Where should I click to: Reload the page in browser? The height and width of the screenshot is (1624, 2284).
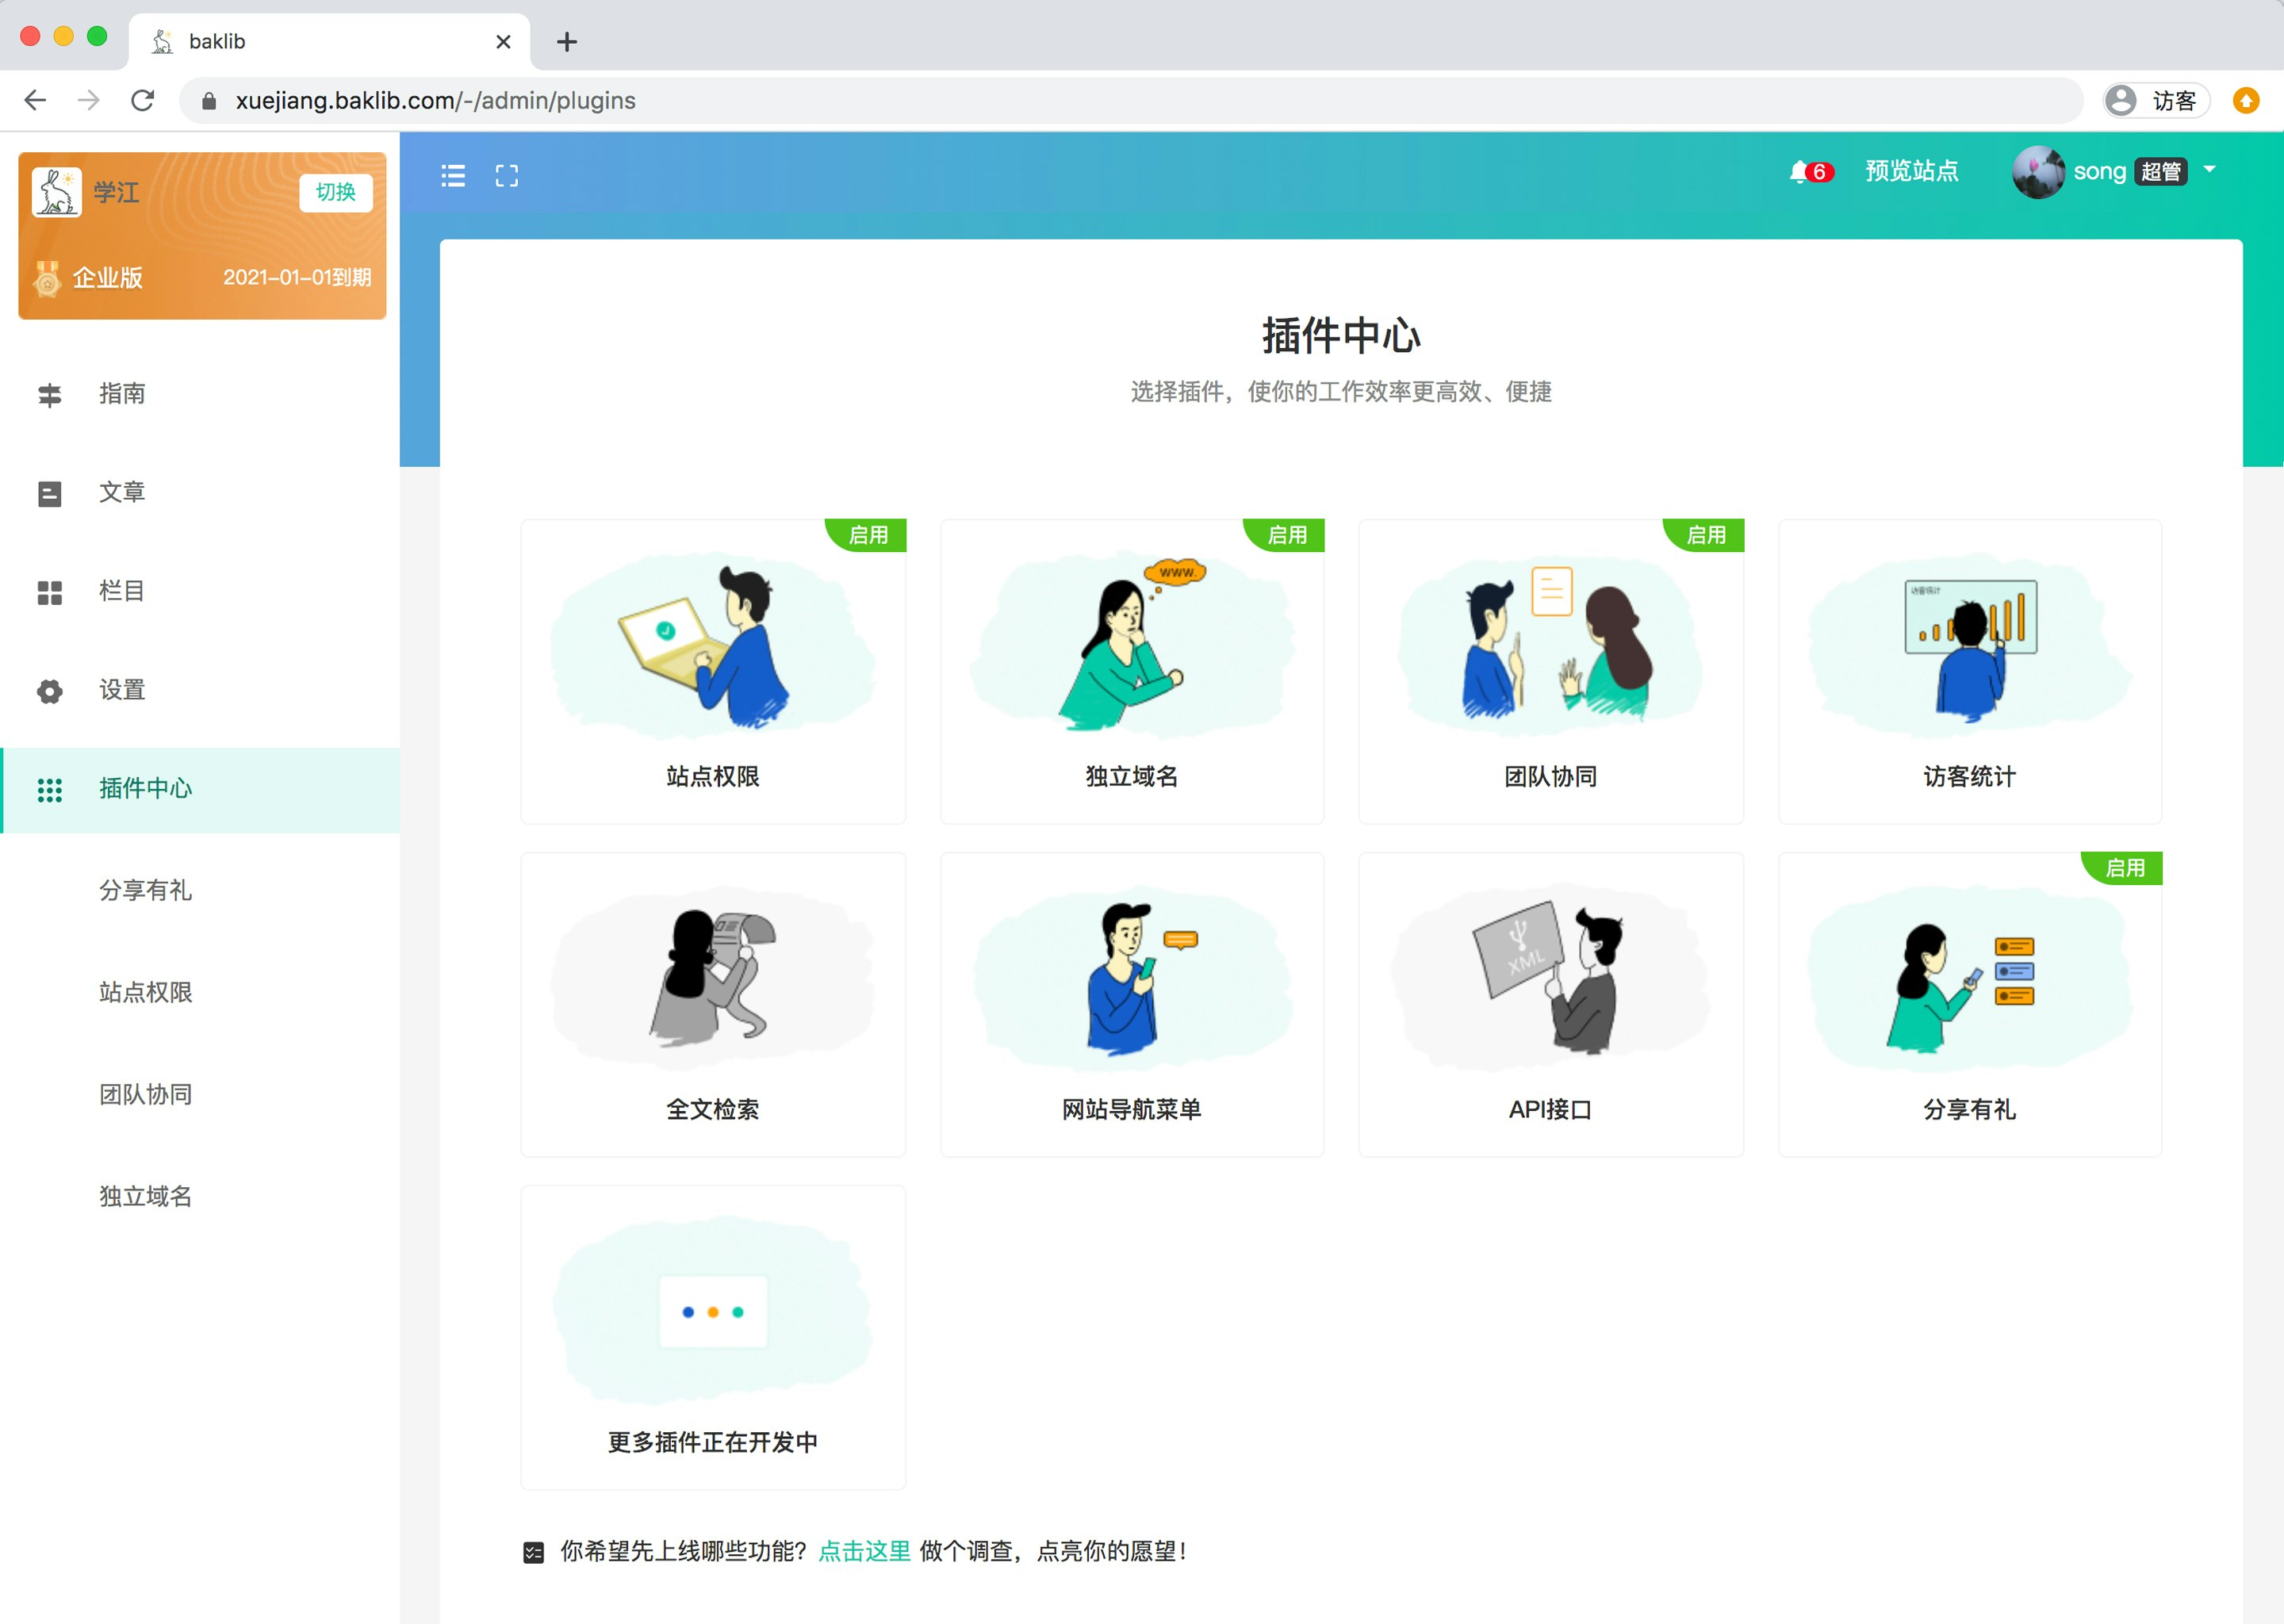coord(143,101)
